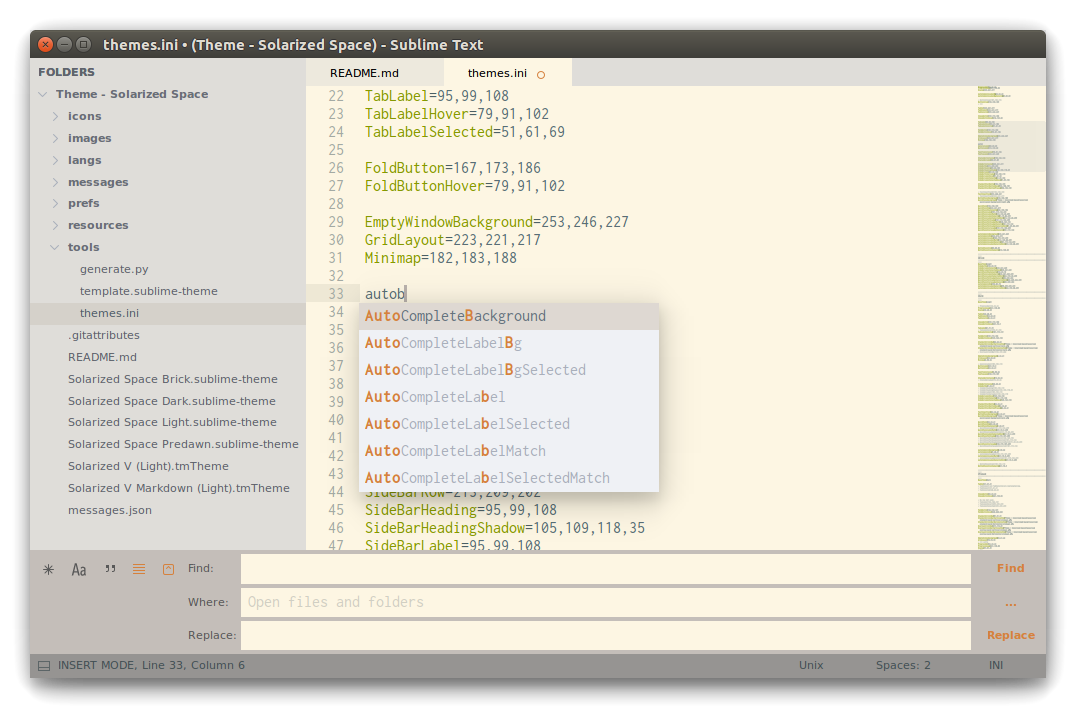This screenshot has height=710, width=1080.
Task: Toggle show context lines option
Action: coord(139,569)
